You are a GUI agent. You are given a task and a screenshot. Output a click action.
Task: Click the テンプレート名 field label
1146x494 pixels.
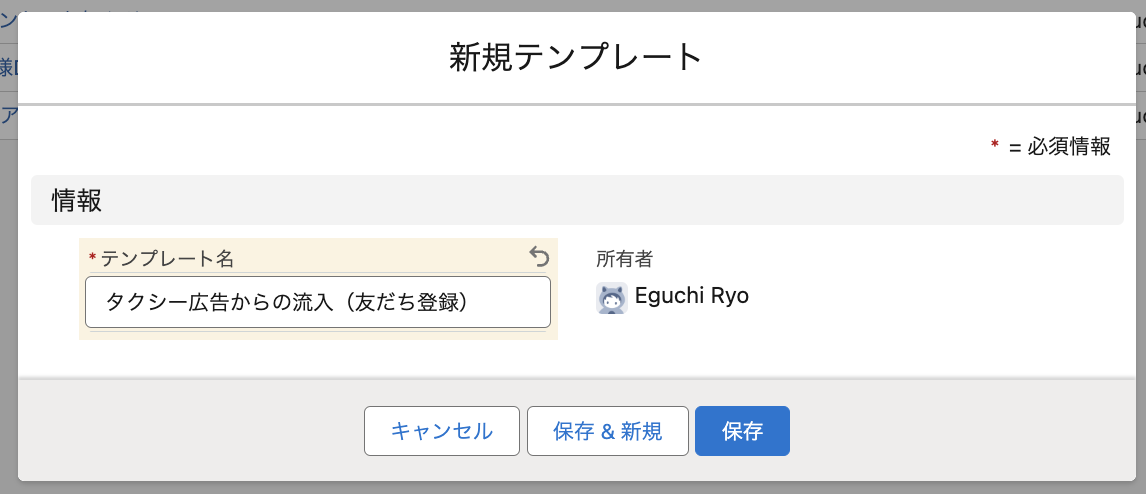(x=167, y=259)
